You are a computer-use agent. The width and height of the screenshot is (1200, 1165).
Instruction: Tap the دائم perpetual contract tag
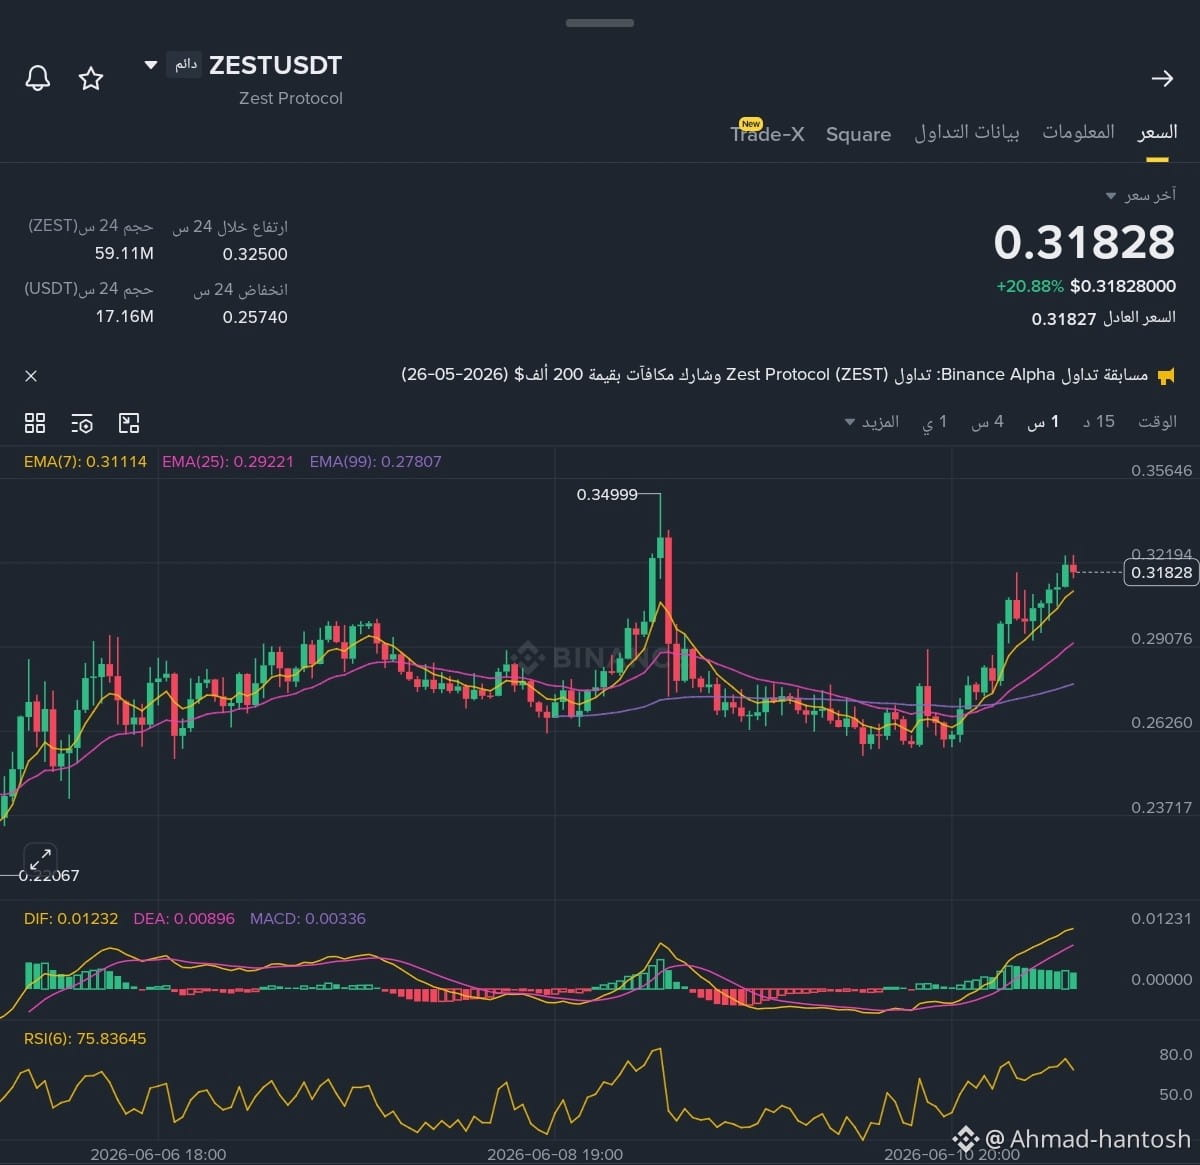coord(185,65)
